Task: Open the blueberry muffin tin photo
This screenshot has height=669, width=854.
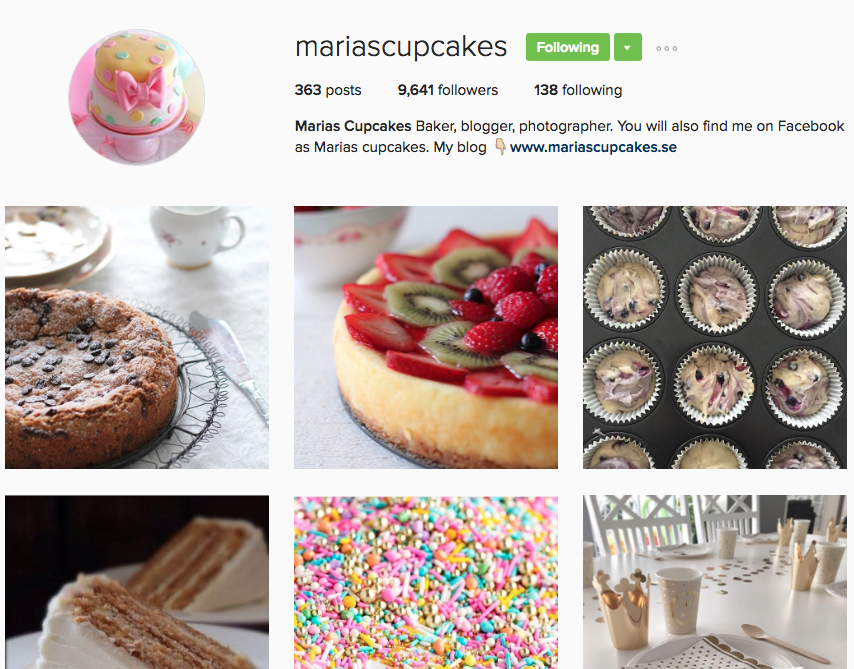Action: 715,337
